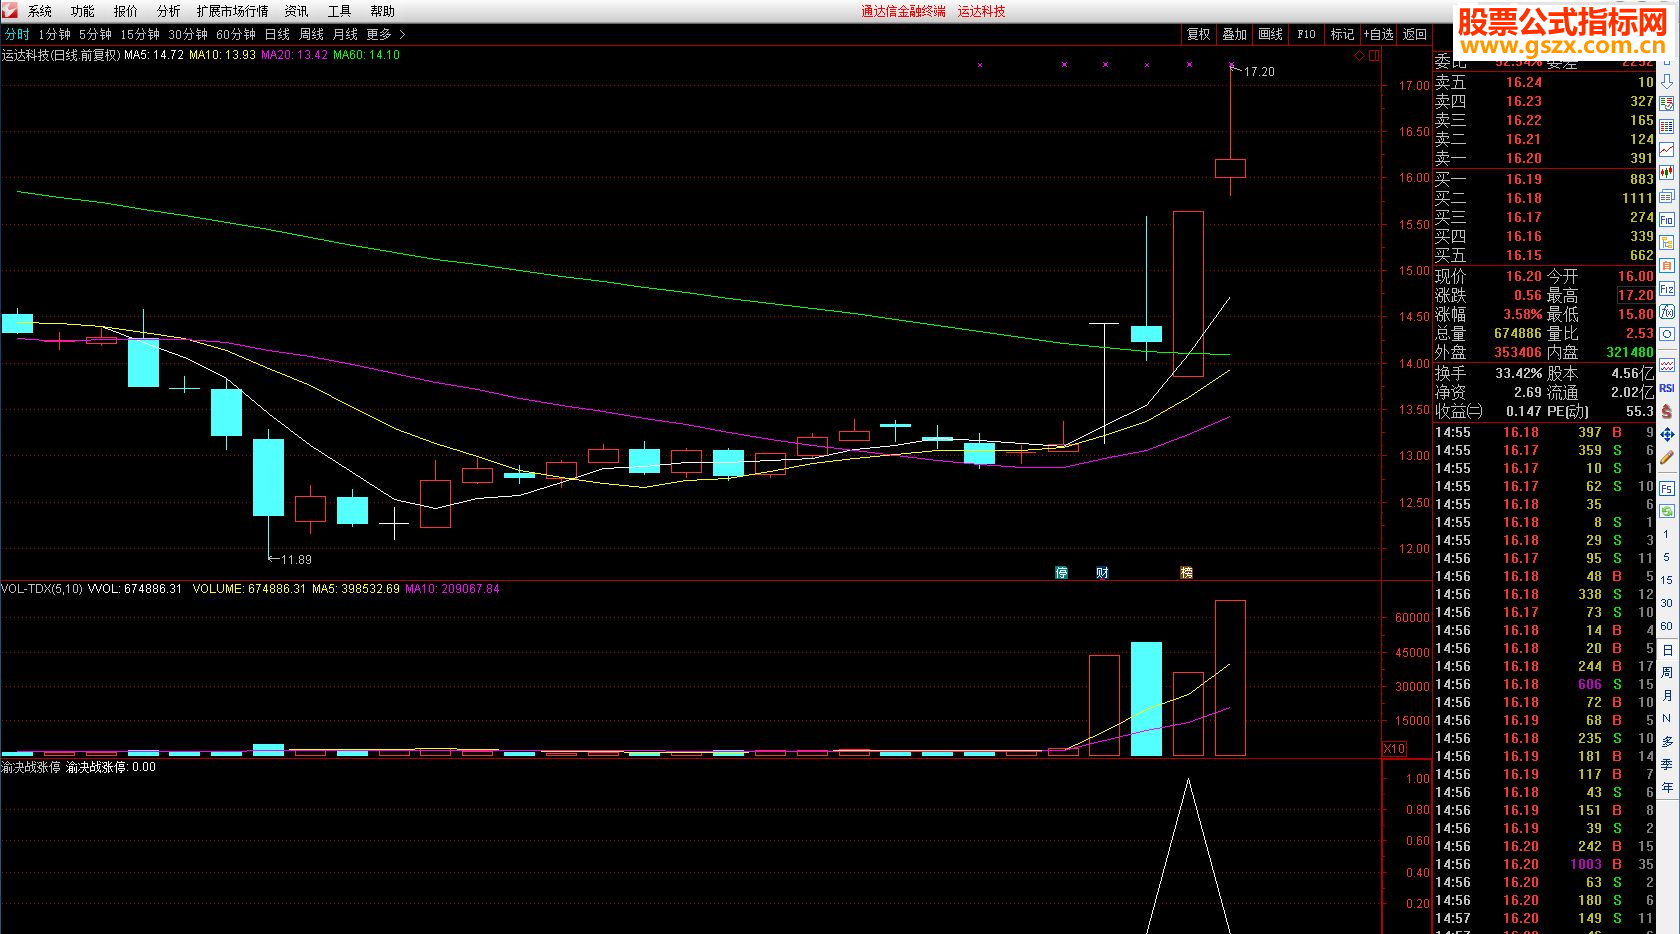Switch to 15-minute period in sidebar
The image size is (1680, 934).
[1666, 580]
